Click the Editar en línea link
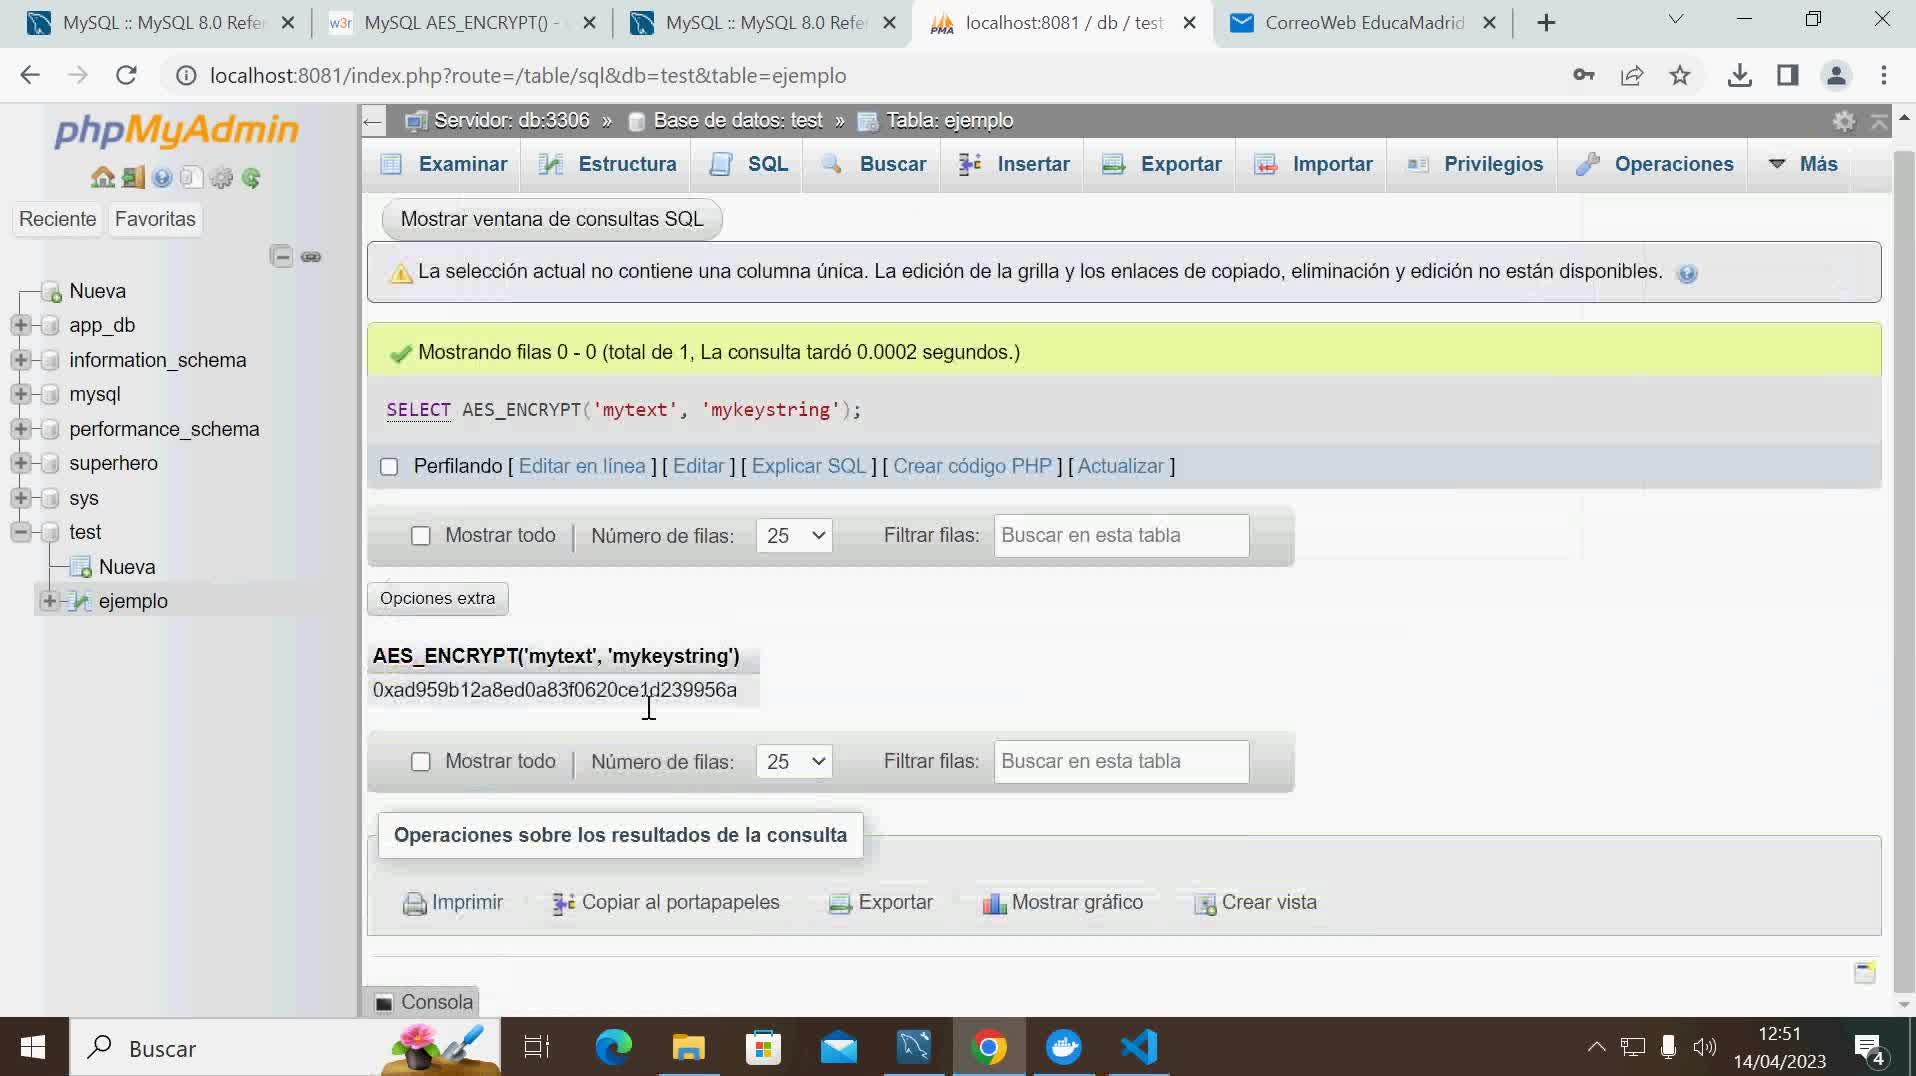 582,467
